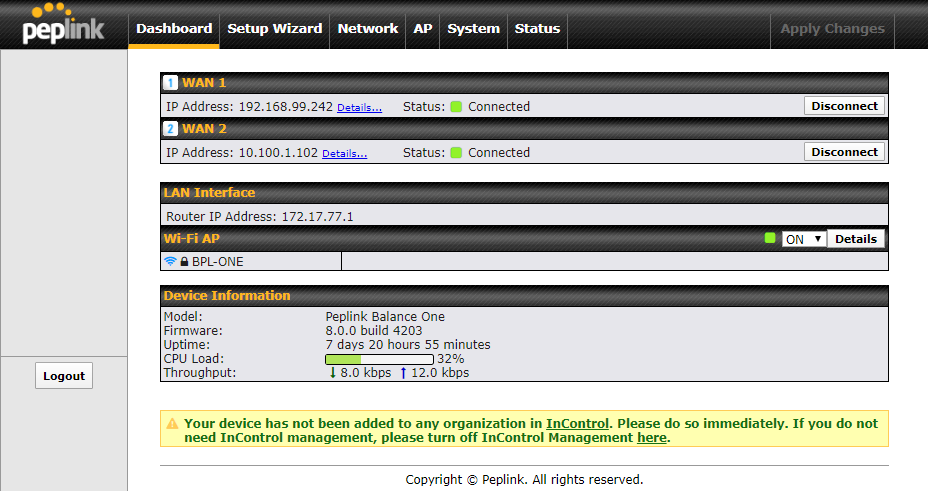The image size is (928, 491).
Task: Click the Wi-Fi AP header title
Action: [192, 239]
